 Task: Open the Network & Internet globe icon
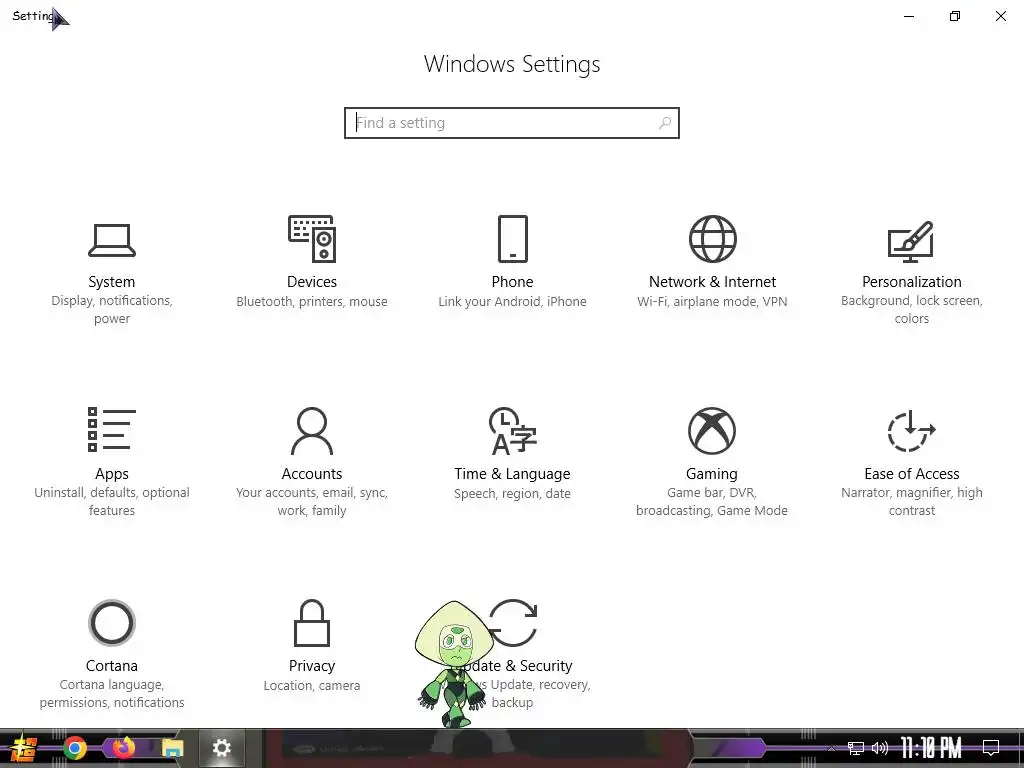point(712,239)
